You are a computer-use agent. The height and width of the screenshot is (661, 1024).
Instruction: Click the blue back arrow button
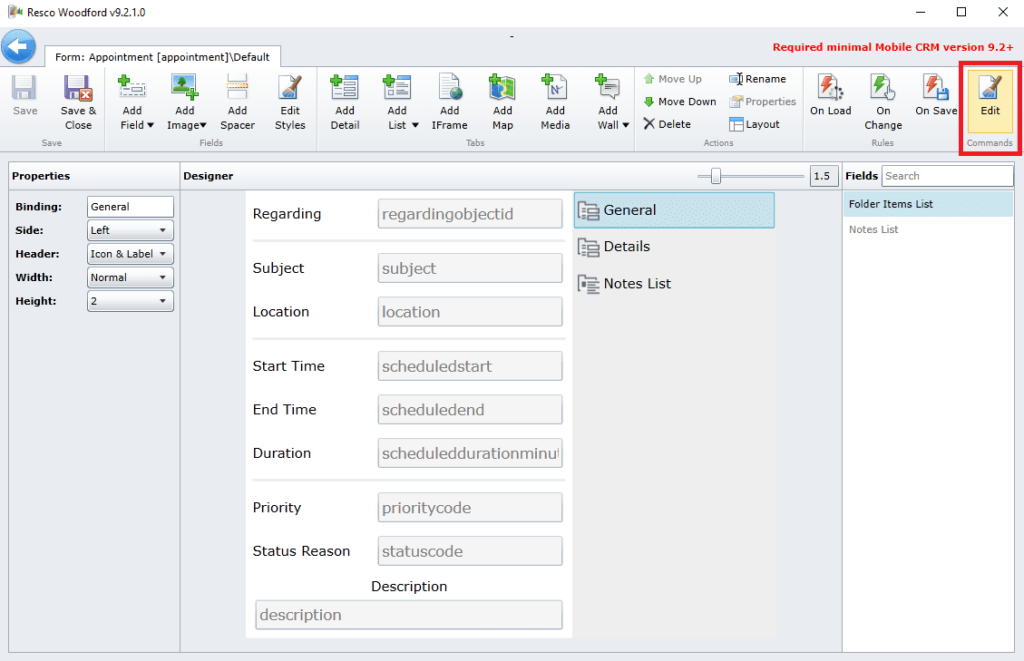[x=19, y=47]
